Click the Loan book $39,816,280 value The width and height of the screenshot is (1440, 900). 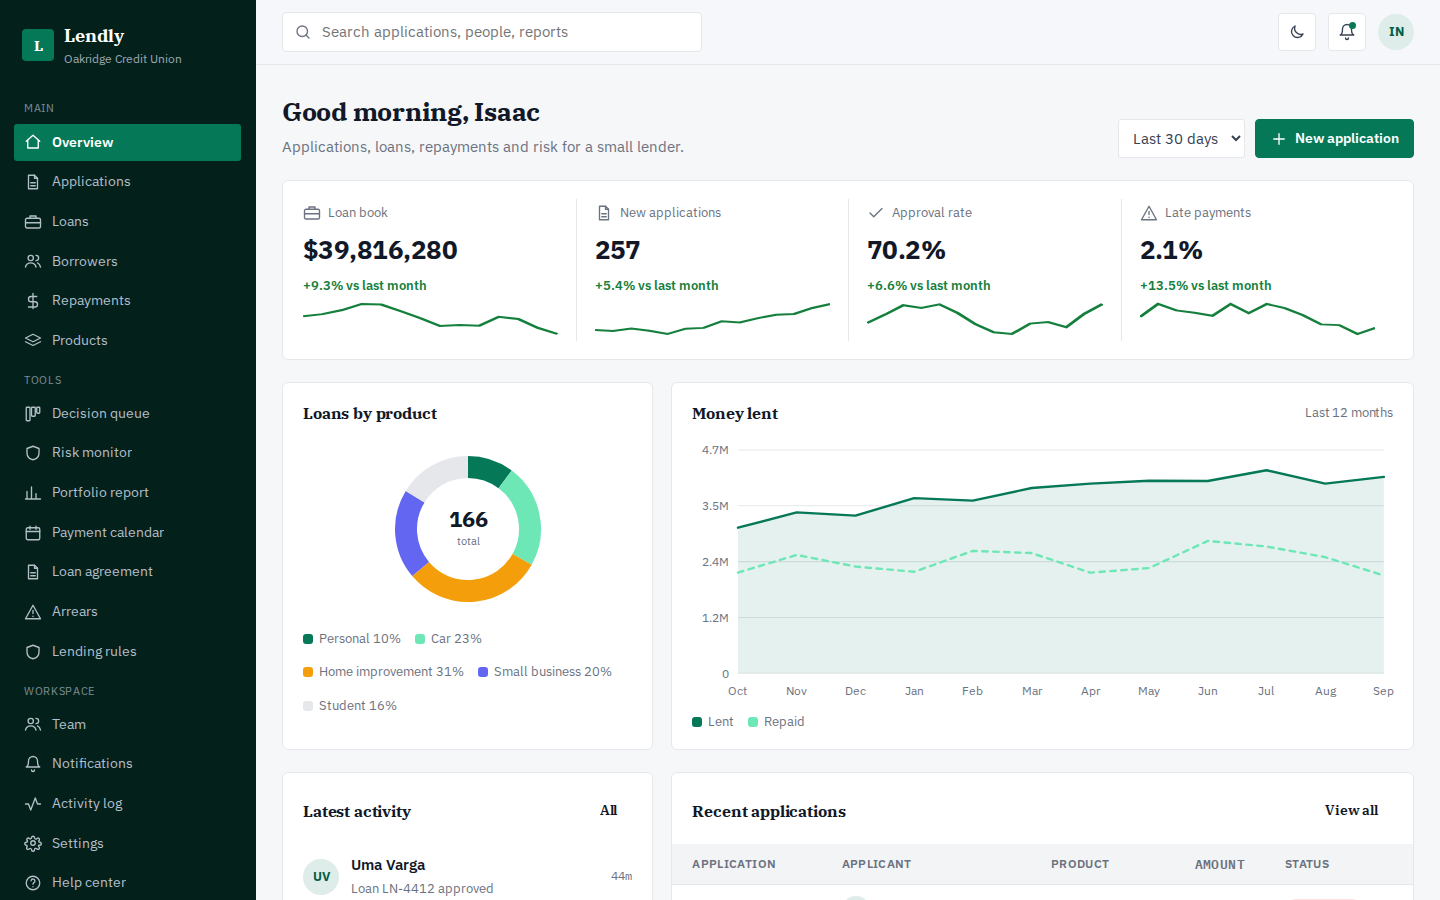coord(380,250)
